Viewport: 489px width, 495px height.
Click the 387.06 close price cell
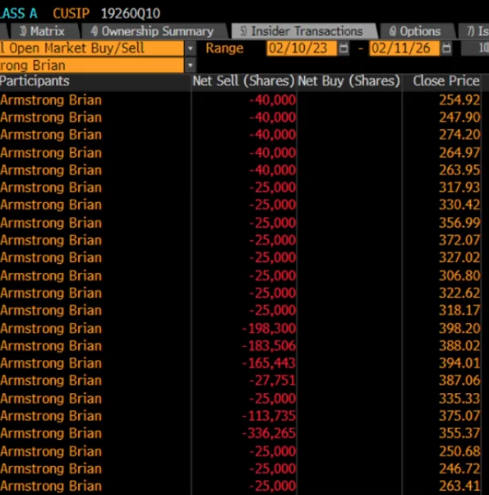[459, 380]
